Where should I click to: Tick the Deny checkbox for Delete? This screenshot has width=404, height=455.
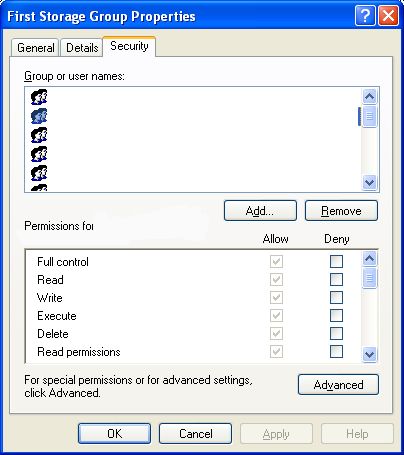pyautogui.click(x=336, y=333)
